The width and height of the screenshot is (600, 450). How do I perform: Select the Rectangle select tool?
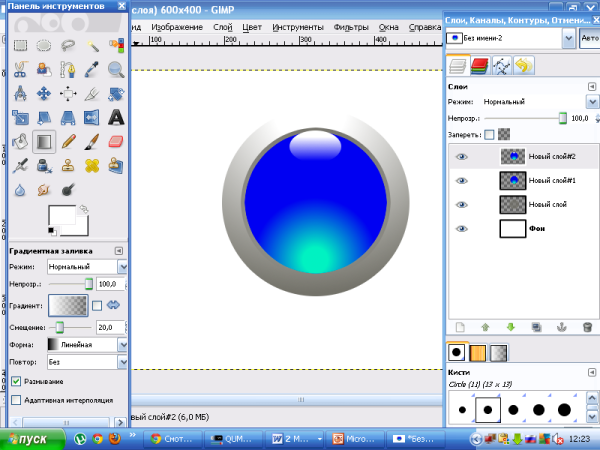click(19, 45)
